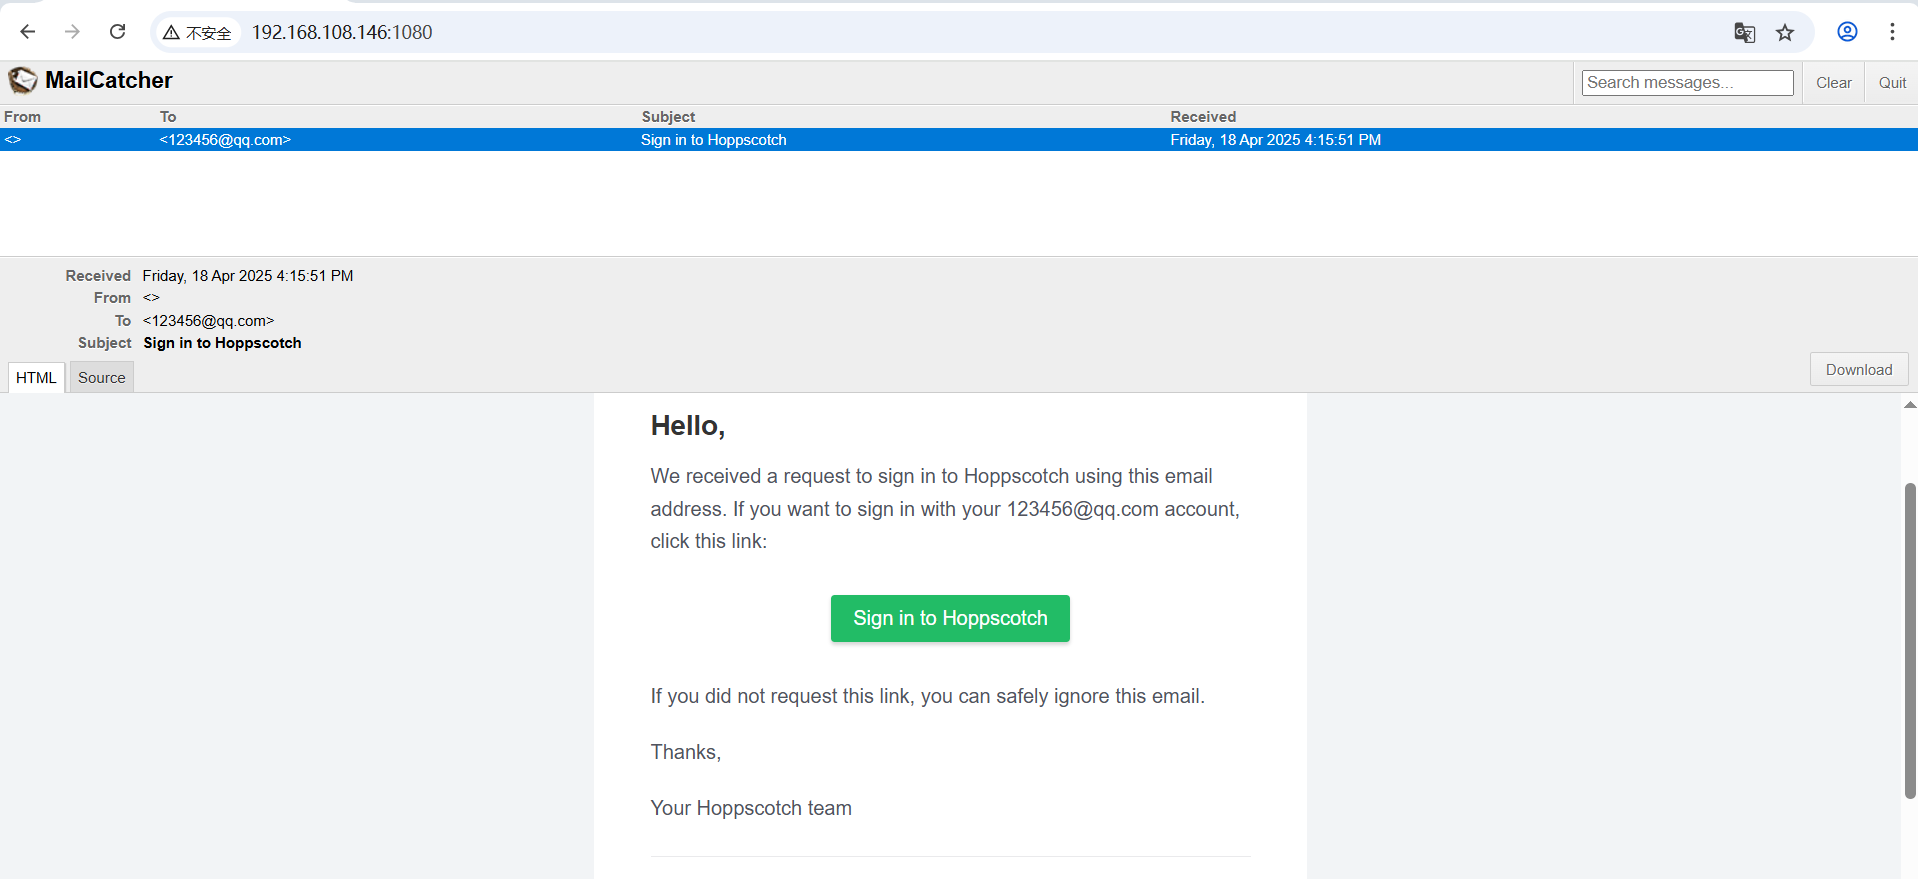Viewport: 1918px width, 879px height.
Task: Click recipient <123456@qq.com> in message list
Action: click(x=225, y=140)
